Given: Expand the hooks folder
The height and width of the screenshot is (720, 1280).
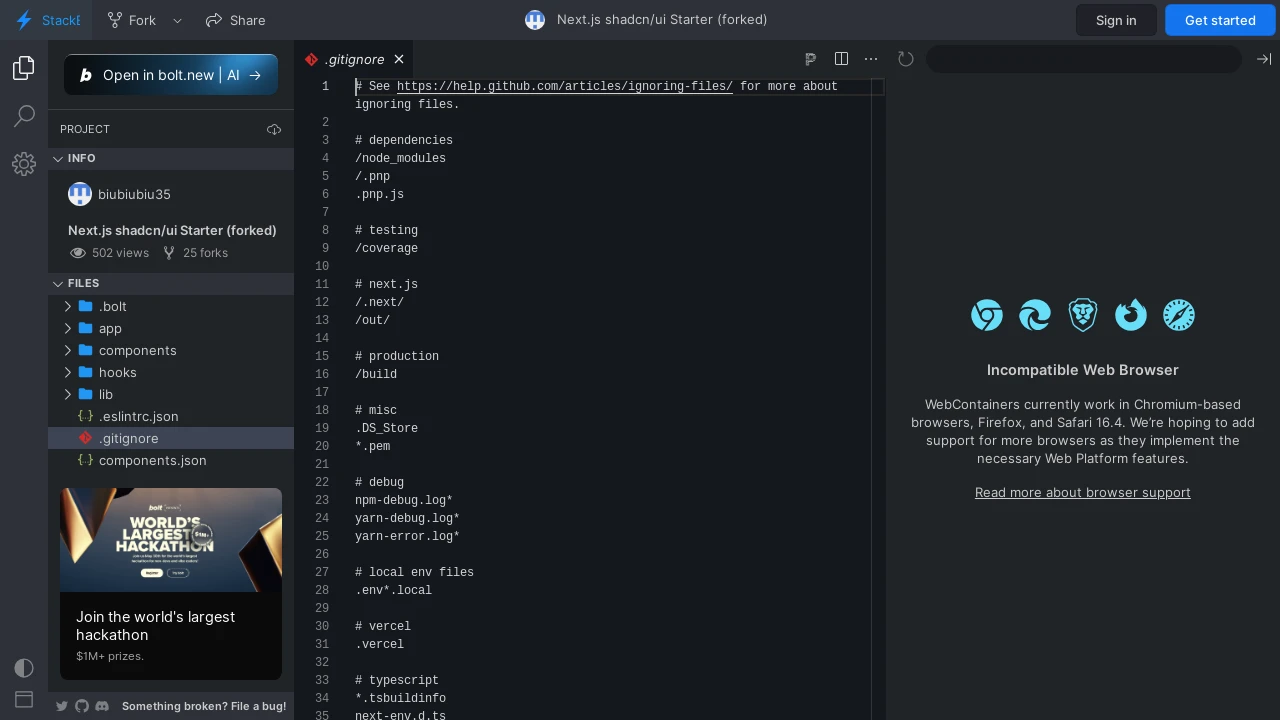Looking at the screenshot, I should (x=171, y=372).
